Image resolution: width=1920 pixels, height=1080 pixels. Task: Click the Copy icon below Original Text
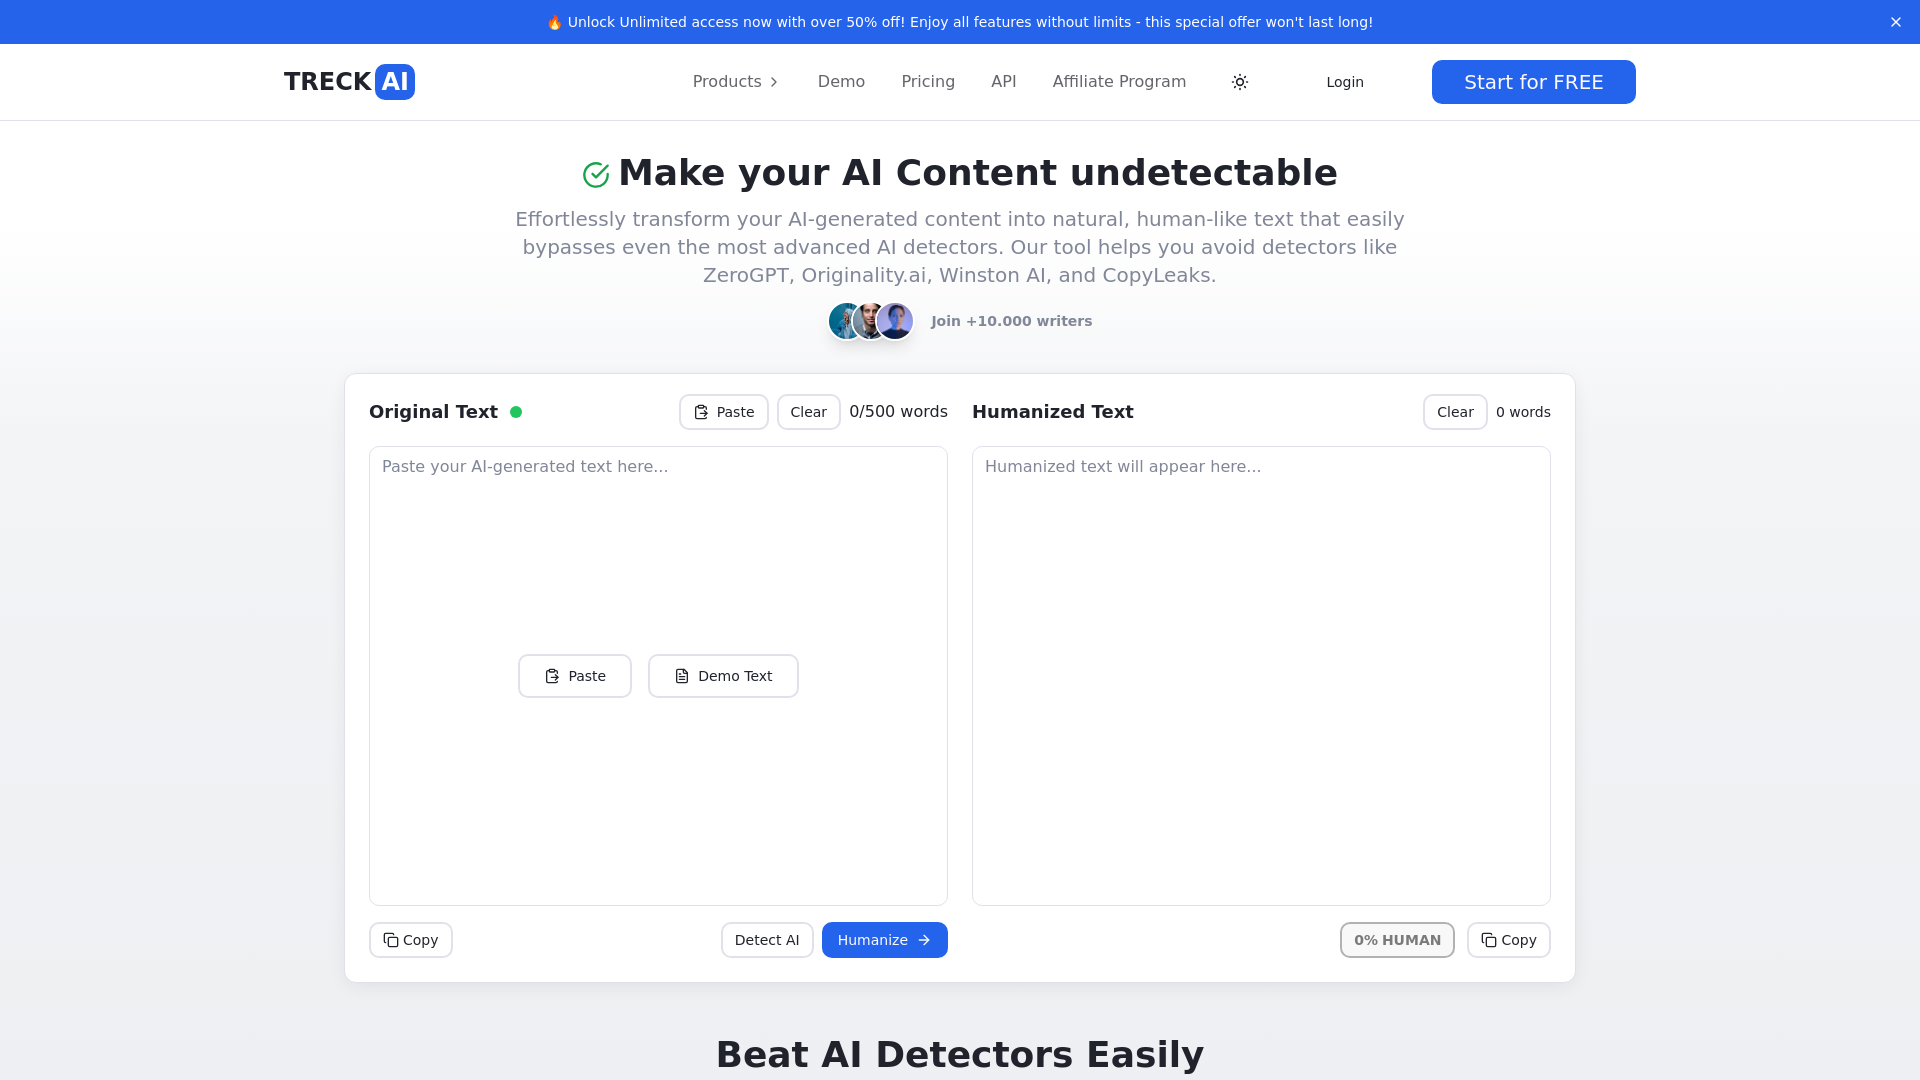pos(389,940)
